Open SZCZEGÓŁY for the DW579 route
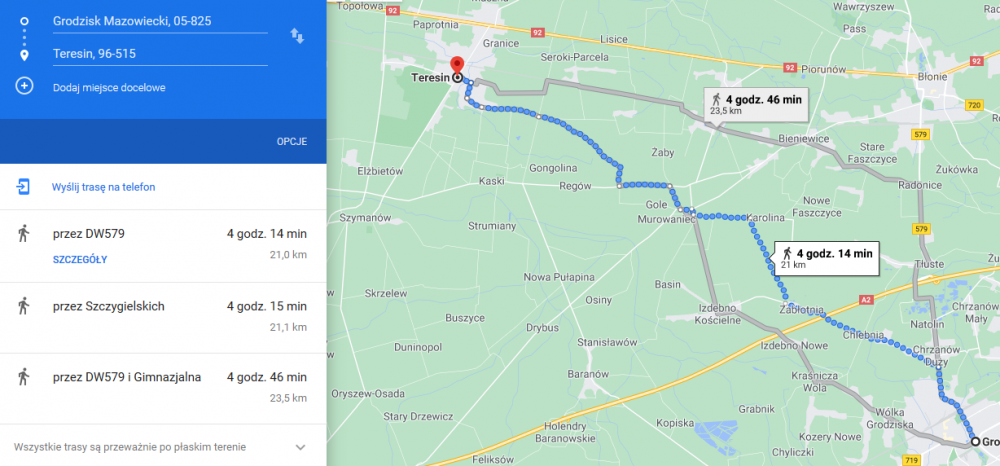Screen dimensions: 1000x466 pos(80,259)
